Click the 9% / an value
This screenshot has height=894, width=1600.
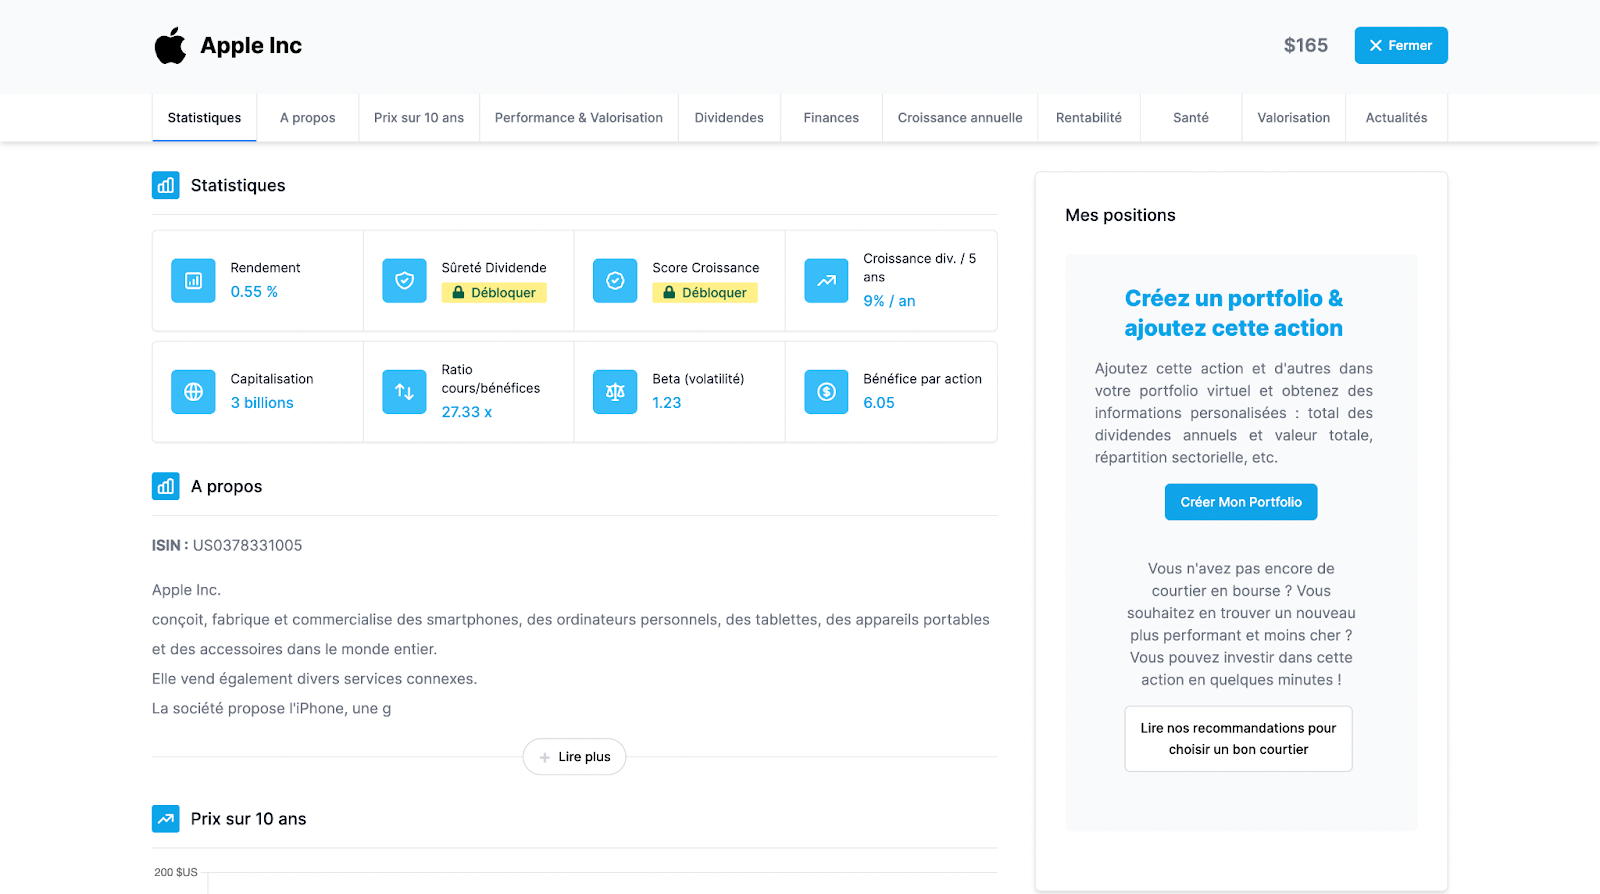[x=889, y=301]
